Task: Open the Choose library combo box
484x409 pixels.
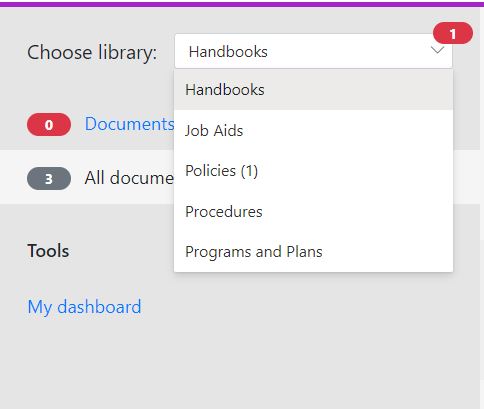Action: (x=313, y=51)
